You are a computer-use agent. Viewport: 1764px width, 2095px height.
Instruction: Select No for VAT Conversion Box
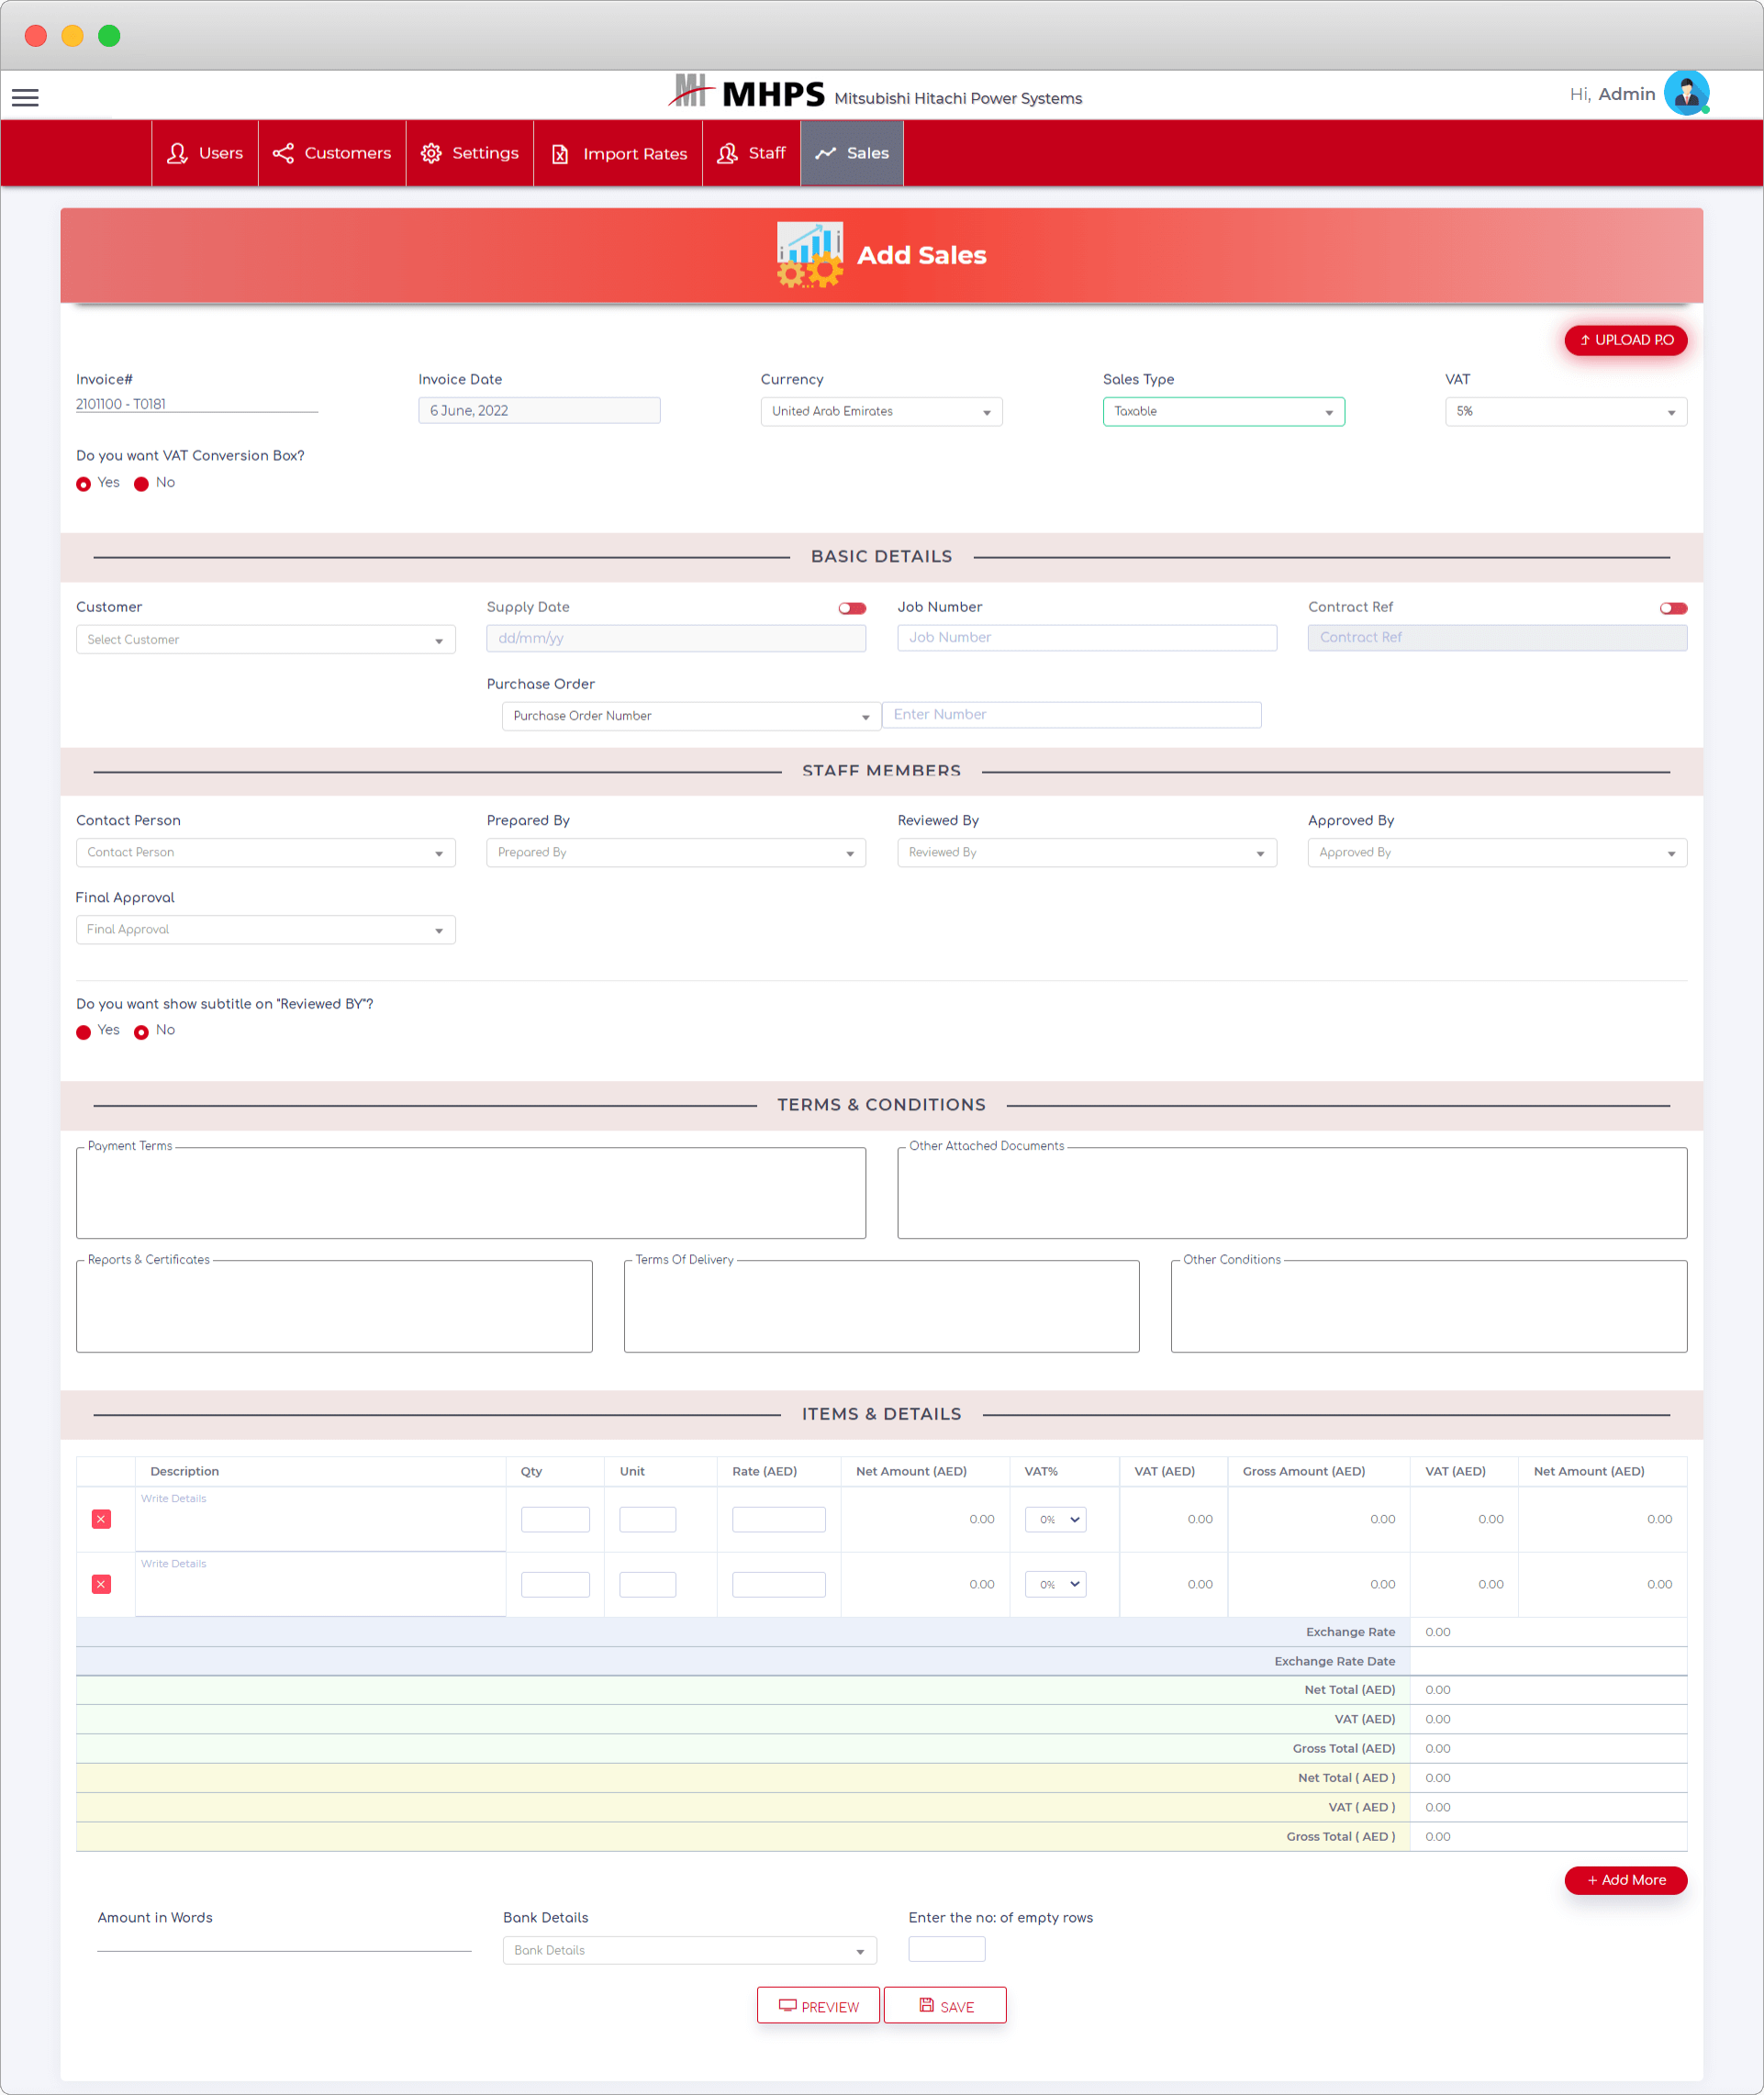point(142,484)
